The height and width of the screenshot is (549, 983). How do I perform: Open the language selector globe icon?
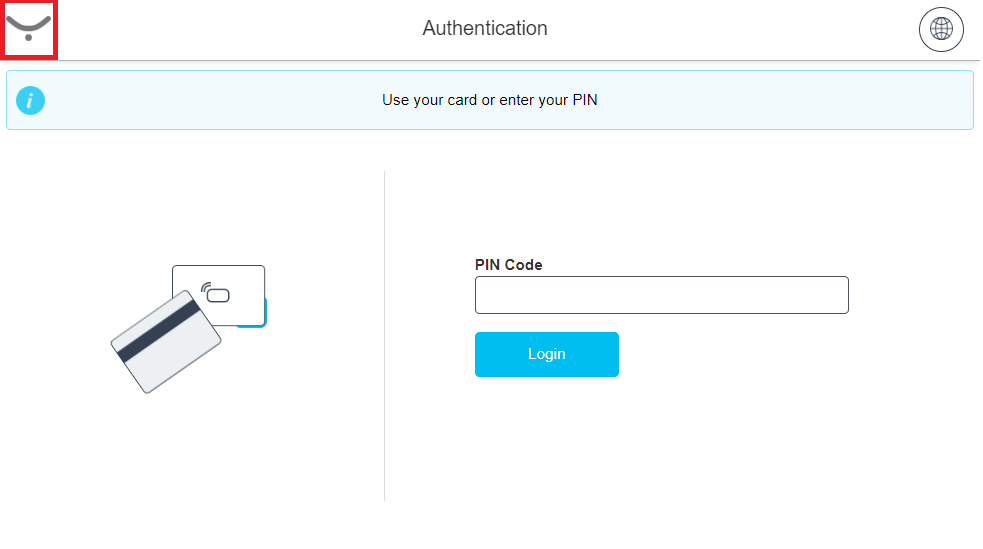(x=941, y=29)
